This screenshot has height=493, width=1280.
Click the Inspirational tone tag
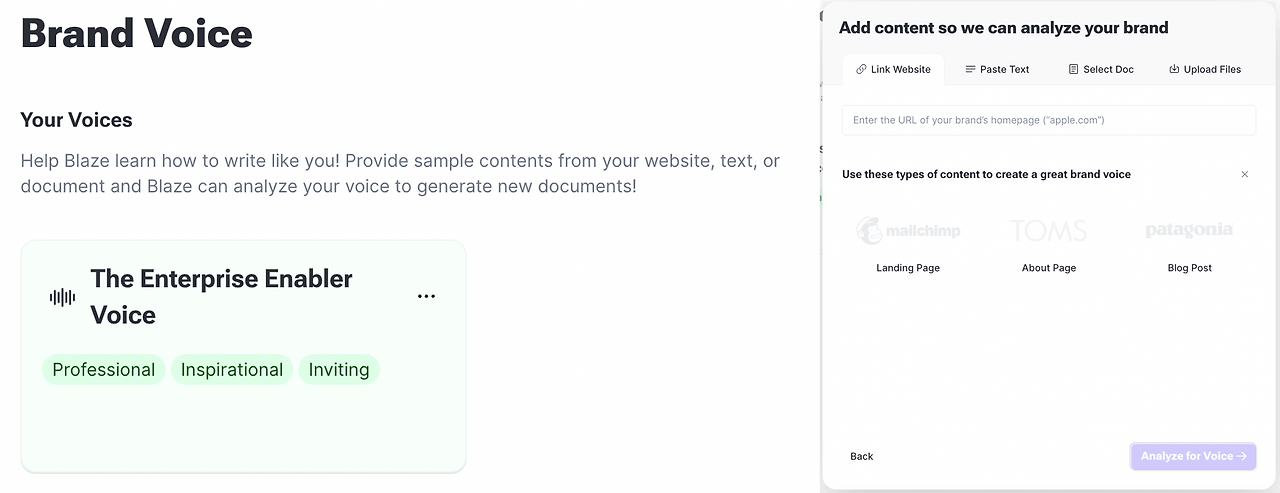232,370
